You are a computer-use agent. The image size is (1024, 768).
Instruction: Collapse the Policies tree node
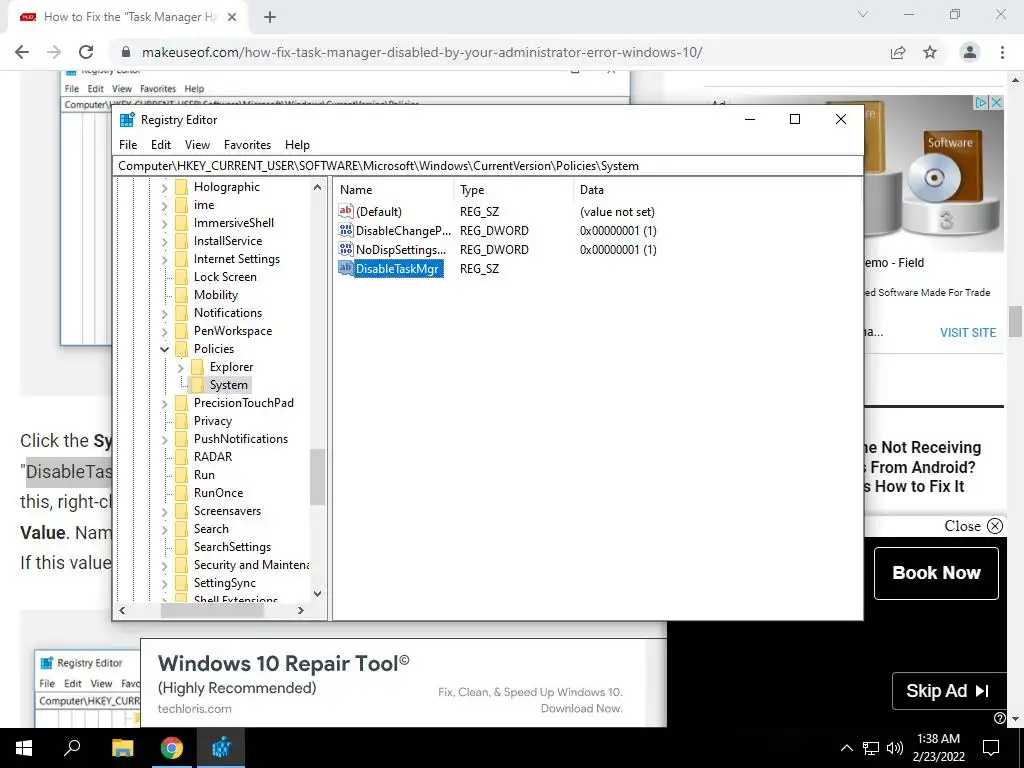click(165, 349)
